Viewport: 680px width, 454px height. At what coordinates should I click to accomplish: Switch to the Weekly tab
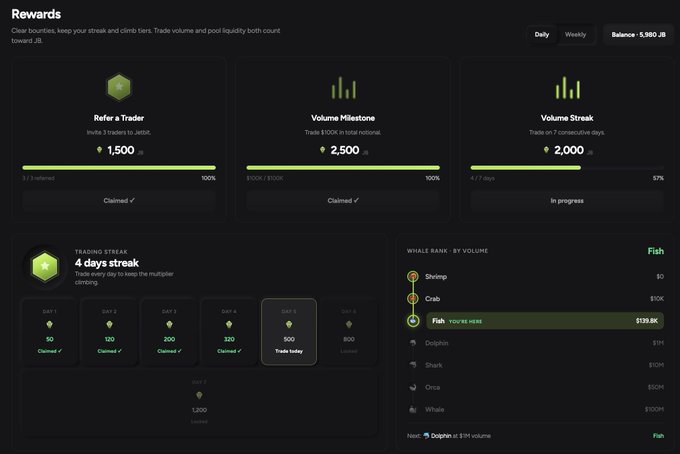[575, 35]
